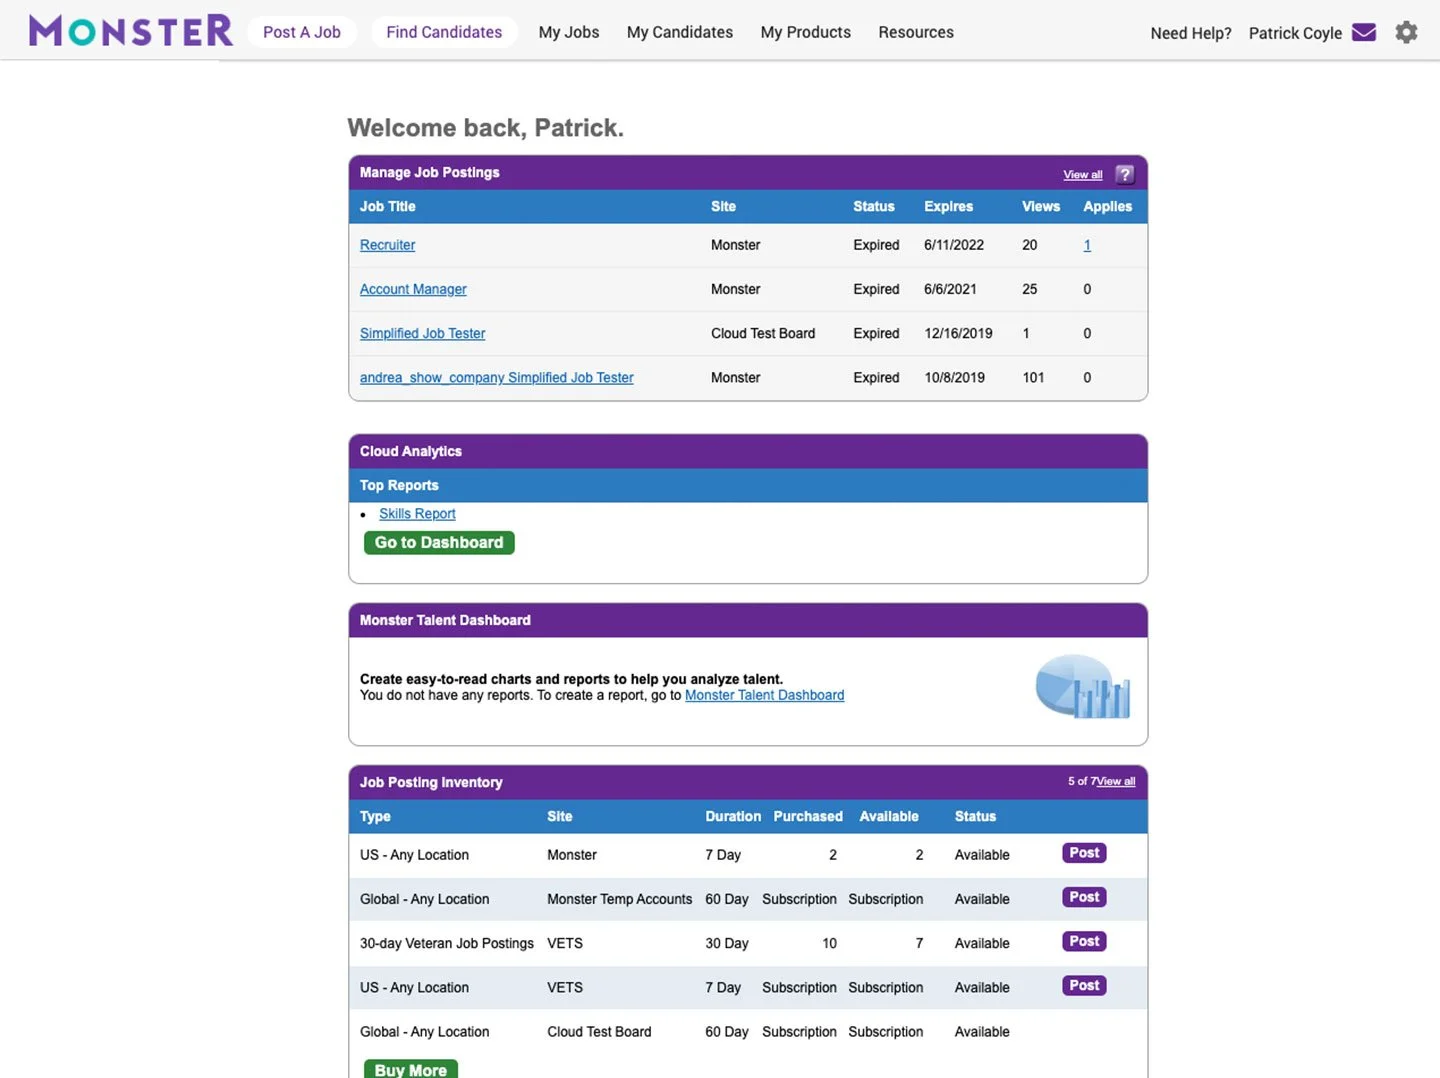
Task: Open andrea_show_company Simplified Job Tester posting
Action: [x=497, y=377]
